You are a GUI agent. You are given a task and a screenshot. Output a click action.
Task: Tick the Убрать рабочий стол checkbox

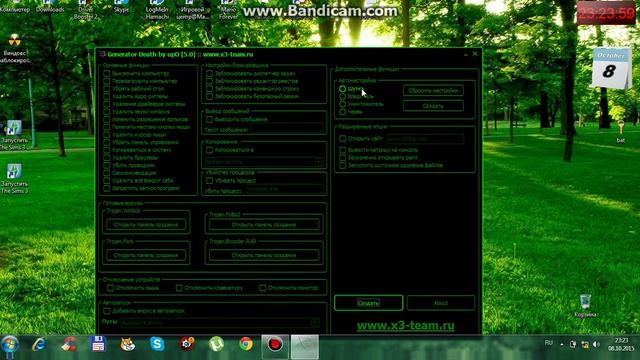(107, 89)
